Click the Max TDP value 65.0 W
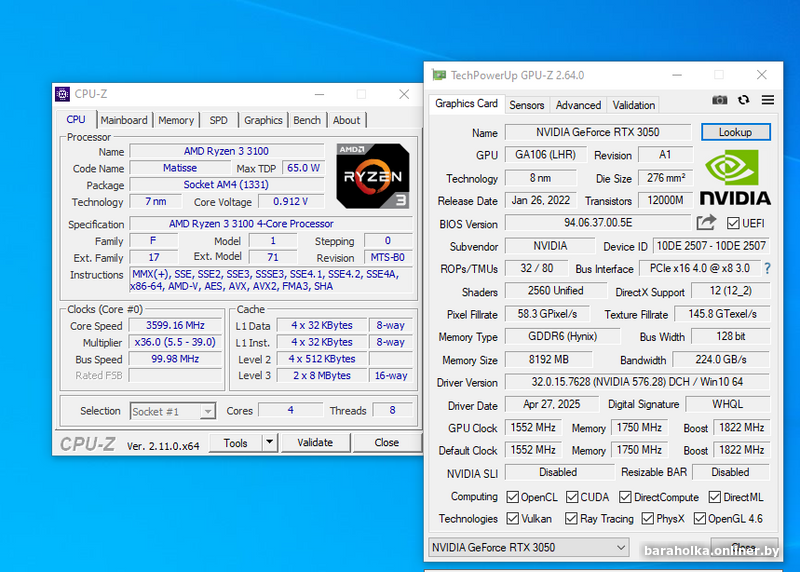The width and height of the screenshot is (800, 572). point(303,168)
